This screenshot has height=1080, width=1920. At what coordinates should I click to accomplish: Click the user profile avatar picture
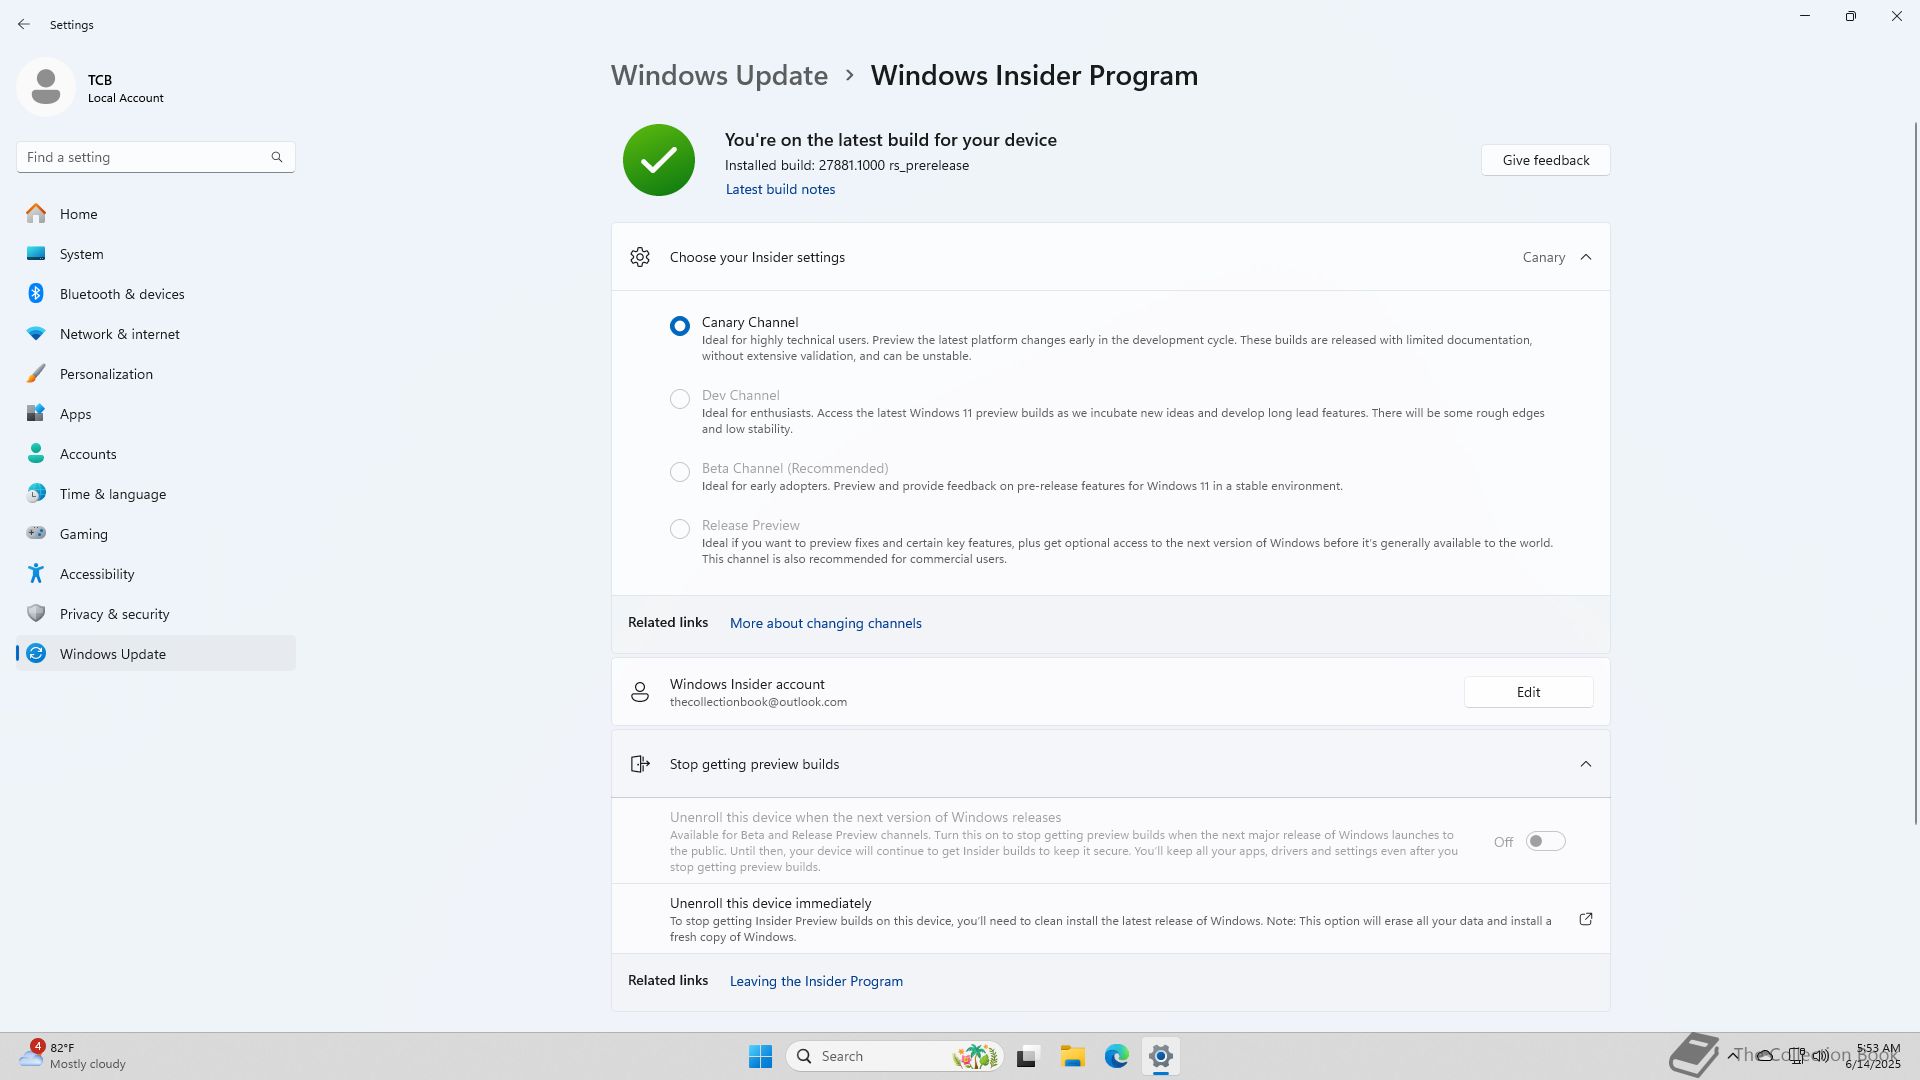[46, 87]
